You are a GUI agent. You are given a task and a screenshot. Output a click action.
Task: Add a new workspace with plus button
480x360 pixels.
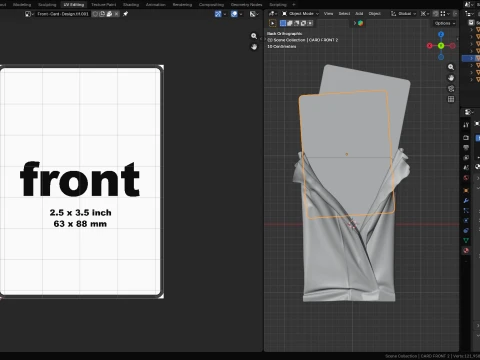[x=294, y=5]
